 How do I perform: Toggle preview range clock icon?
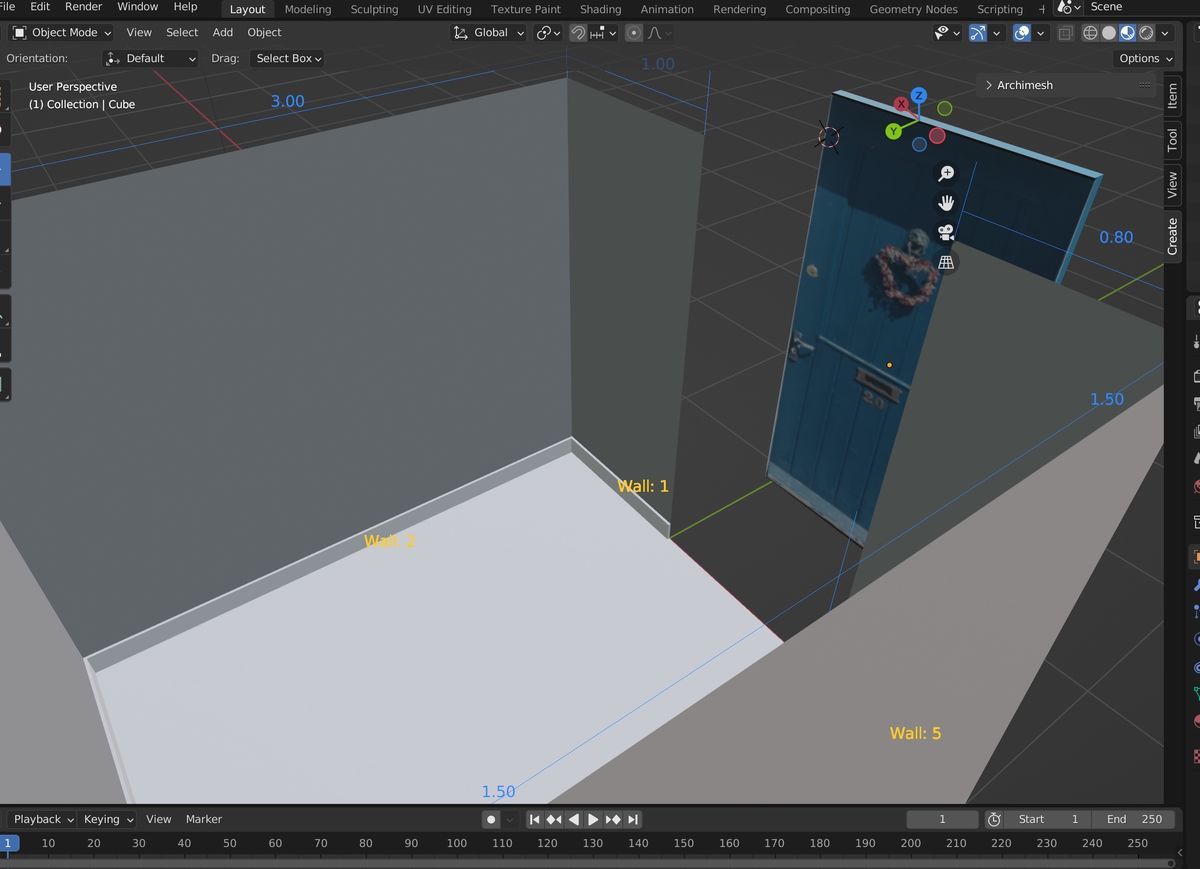tap(994, 819)
